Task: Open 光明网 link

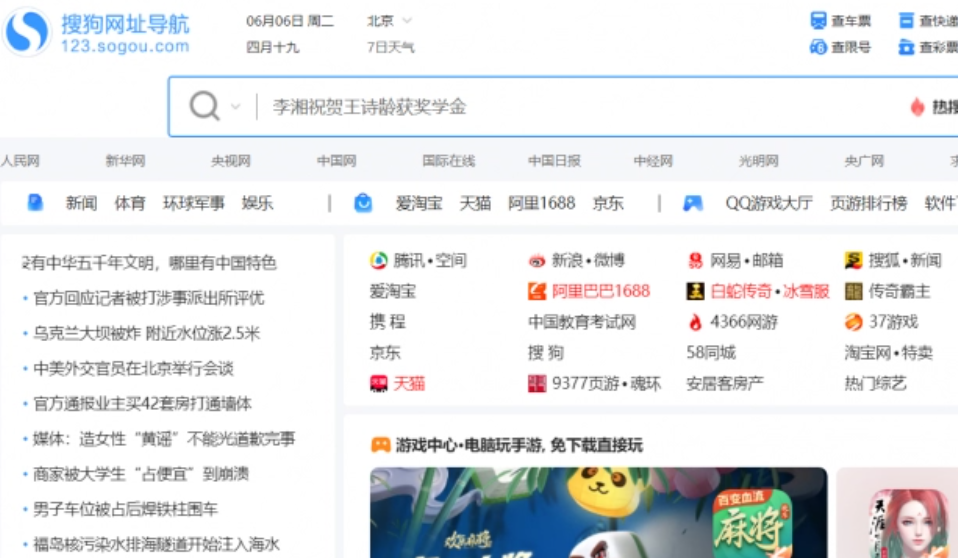Action: [x=759, y=161]
